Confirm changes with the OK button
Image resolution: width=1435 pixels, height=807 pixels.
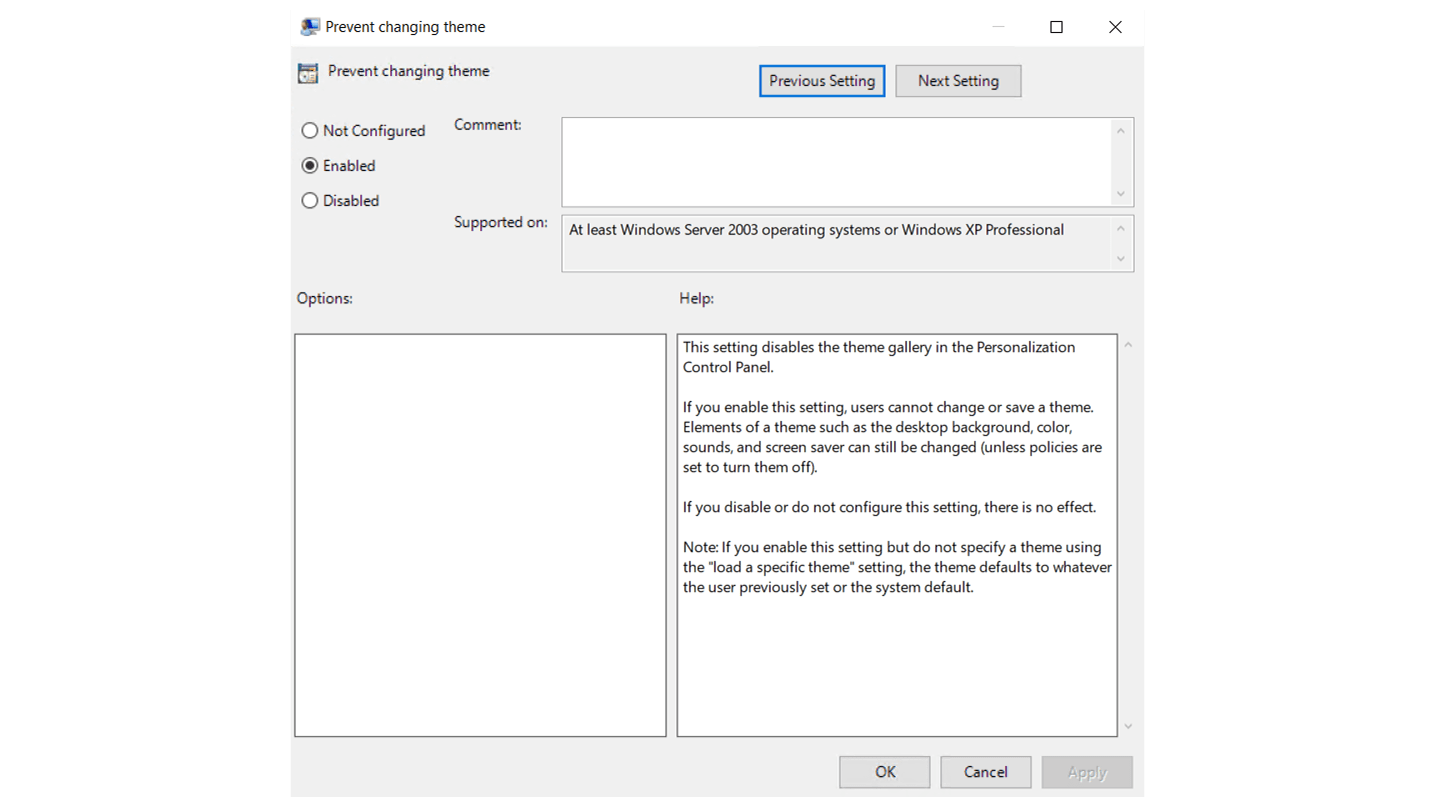pos(884,771)
